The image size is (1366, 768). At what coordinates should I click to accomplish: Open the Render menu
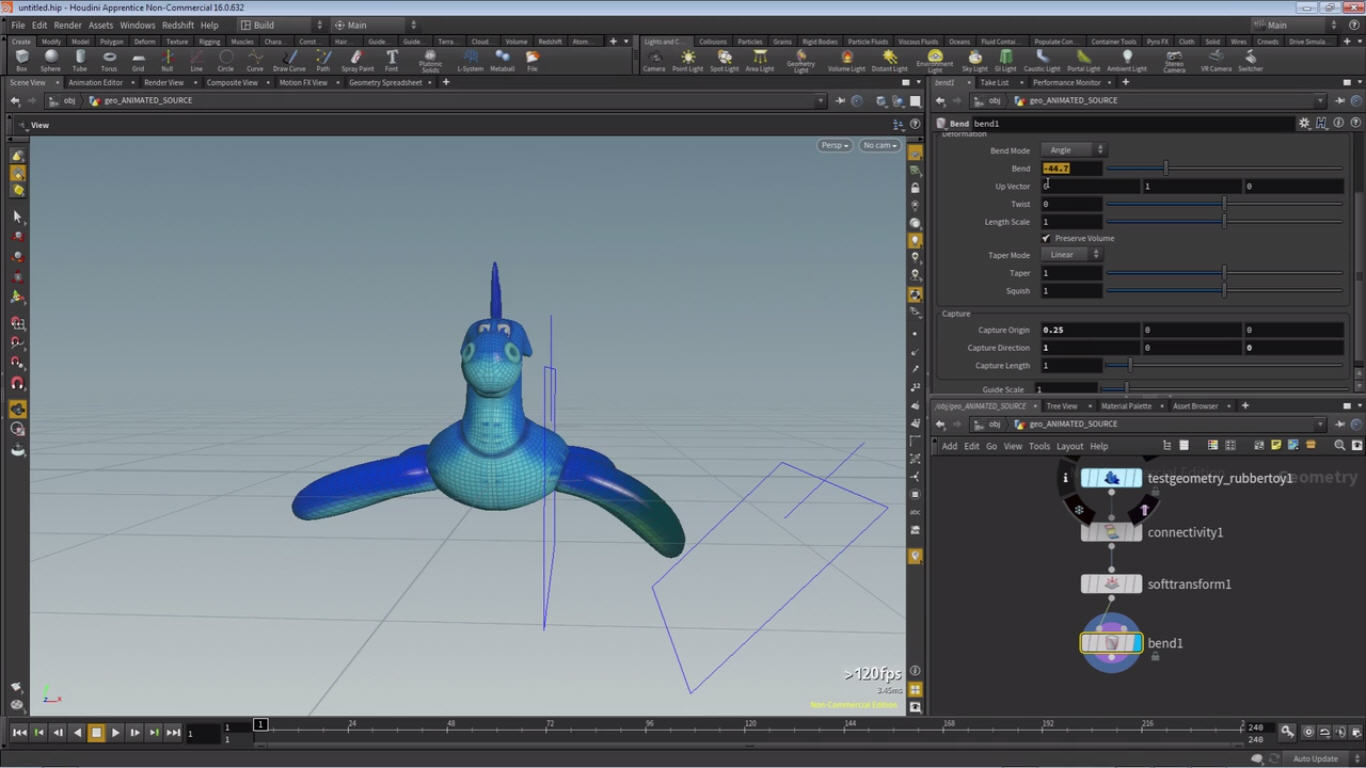[68, 25]
